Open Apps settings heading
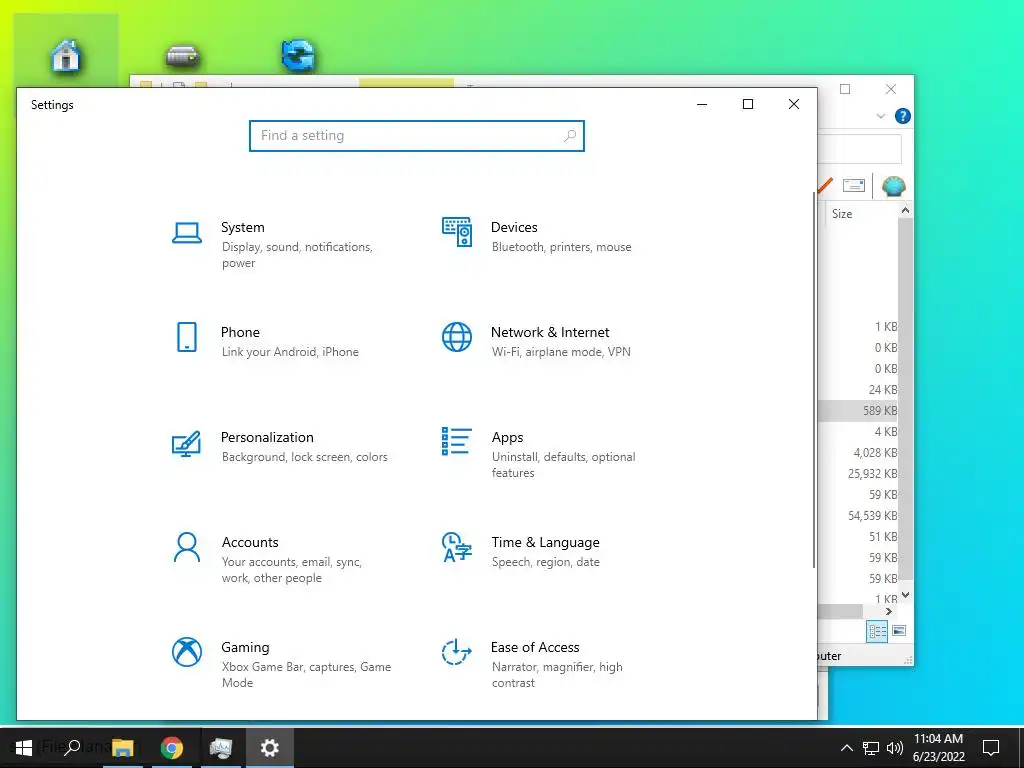 (507, 438)
